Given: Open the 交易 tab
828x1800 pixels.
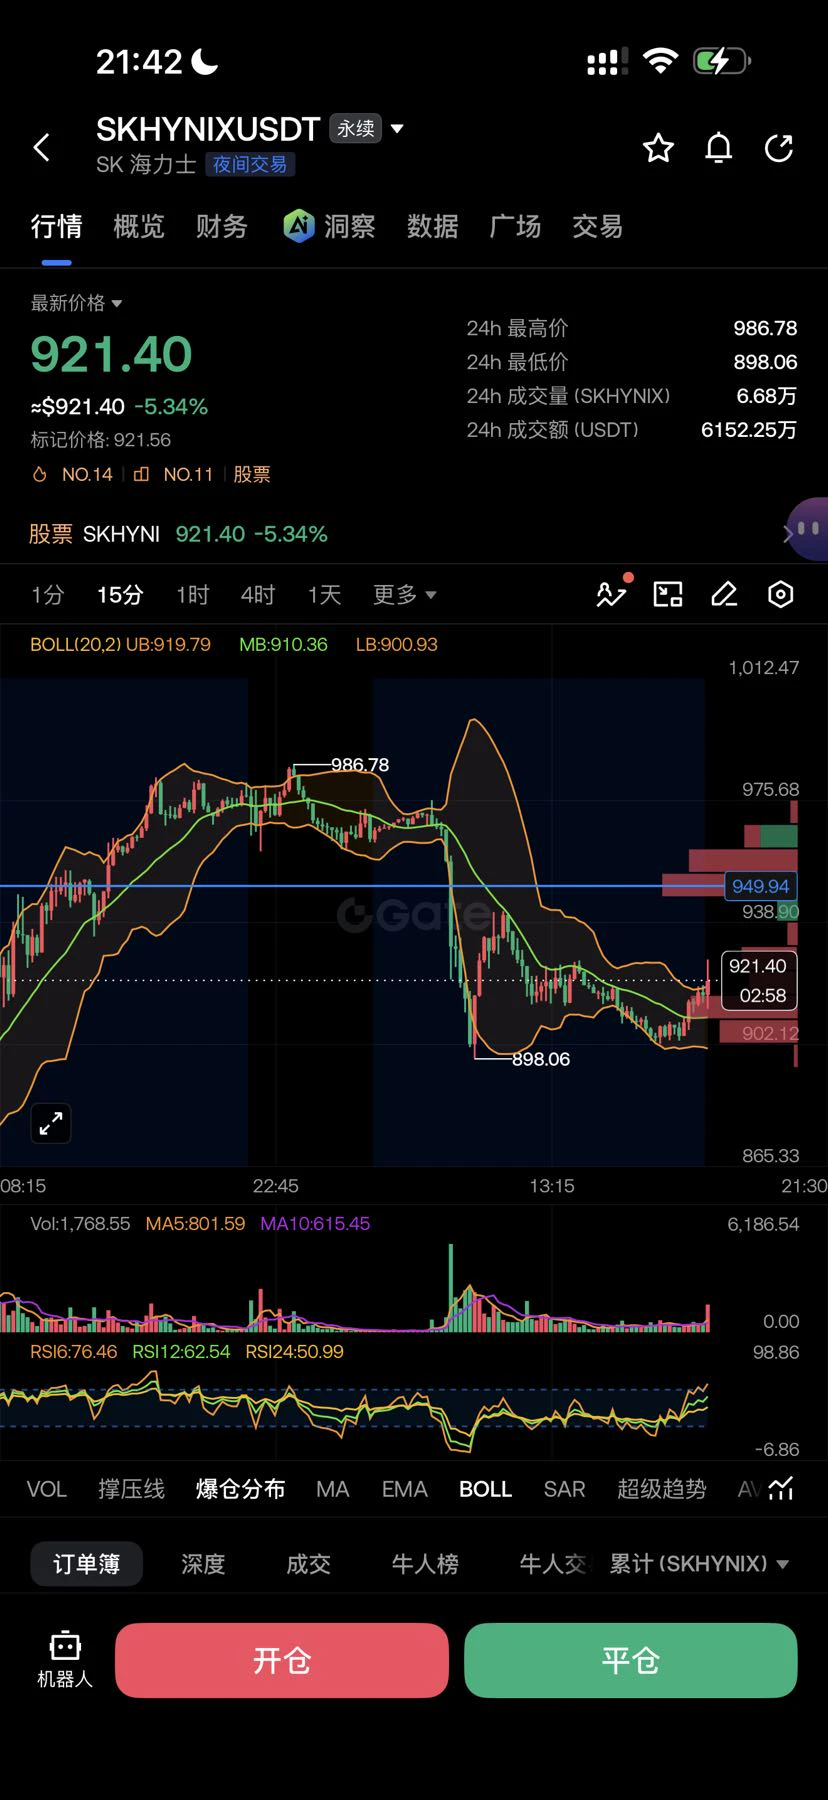Looking at the screenshot, I should 597,226.
